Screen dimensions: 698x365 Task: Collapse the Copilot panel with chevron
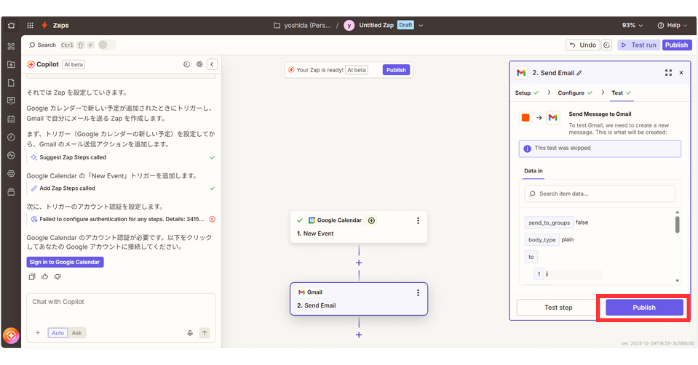tap(212, 65)
